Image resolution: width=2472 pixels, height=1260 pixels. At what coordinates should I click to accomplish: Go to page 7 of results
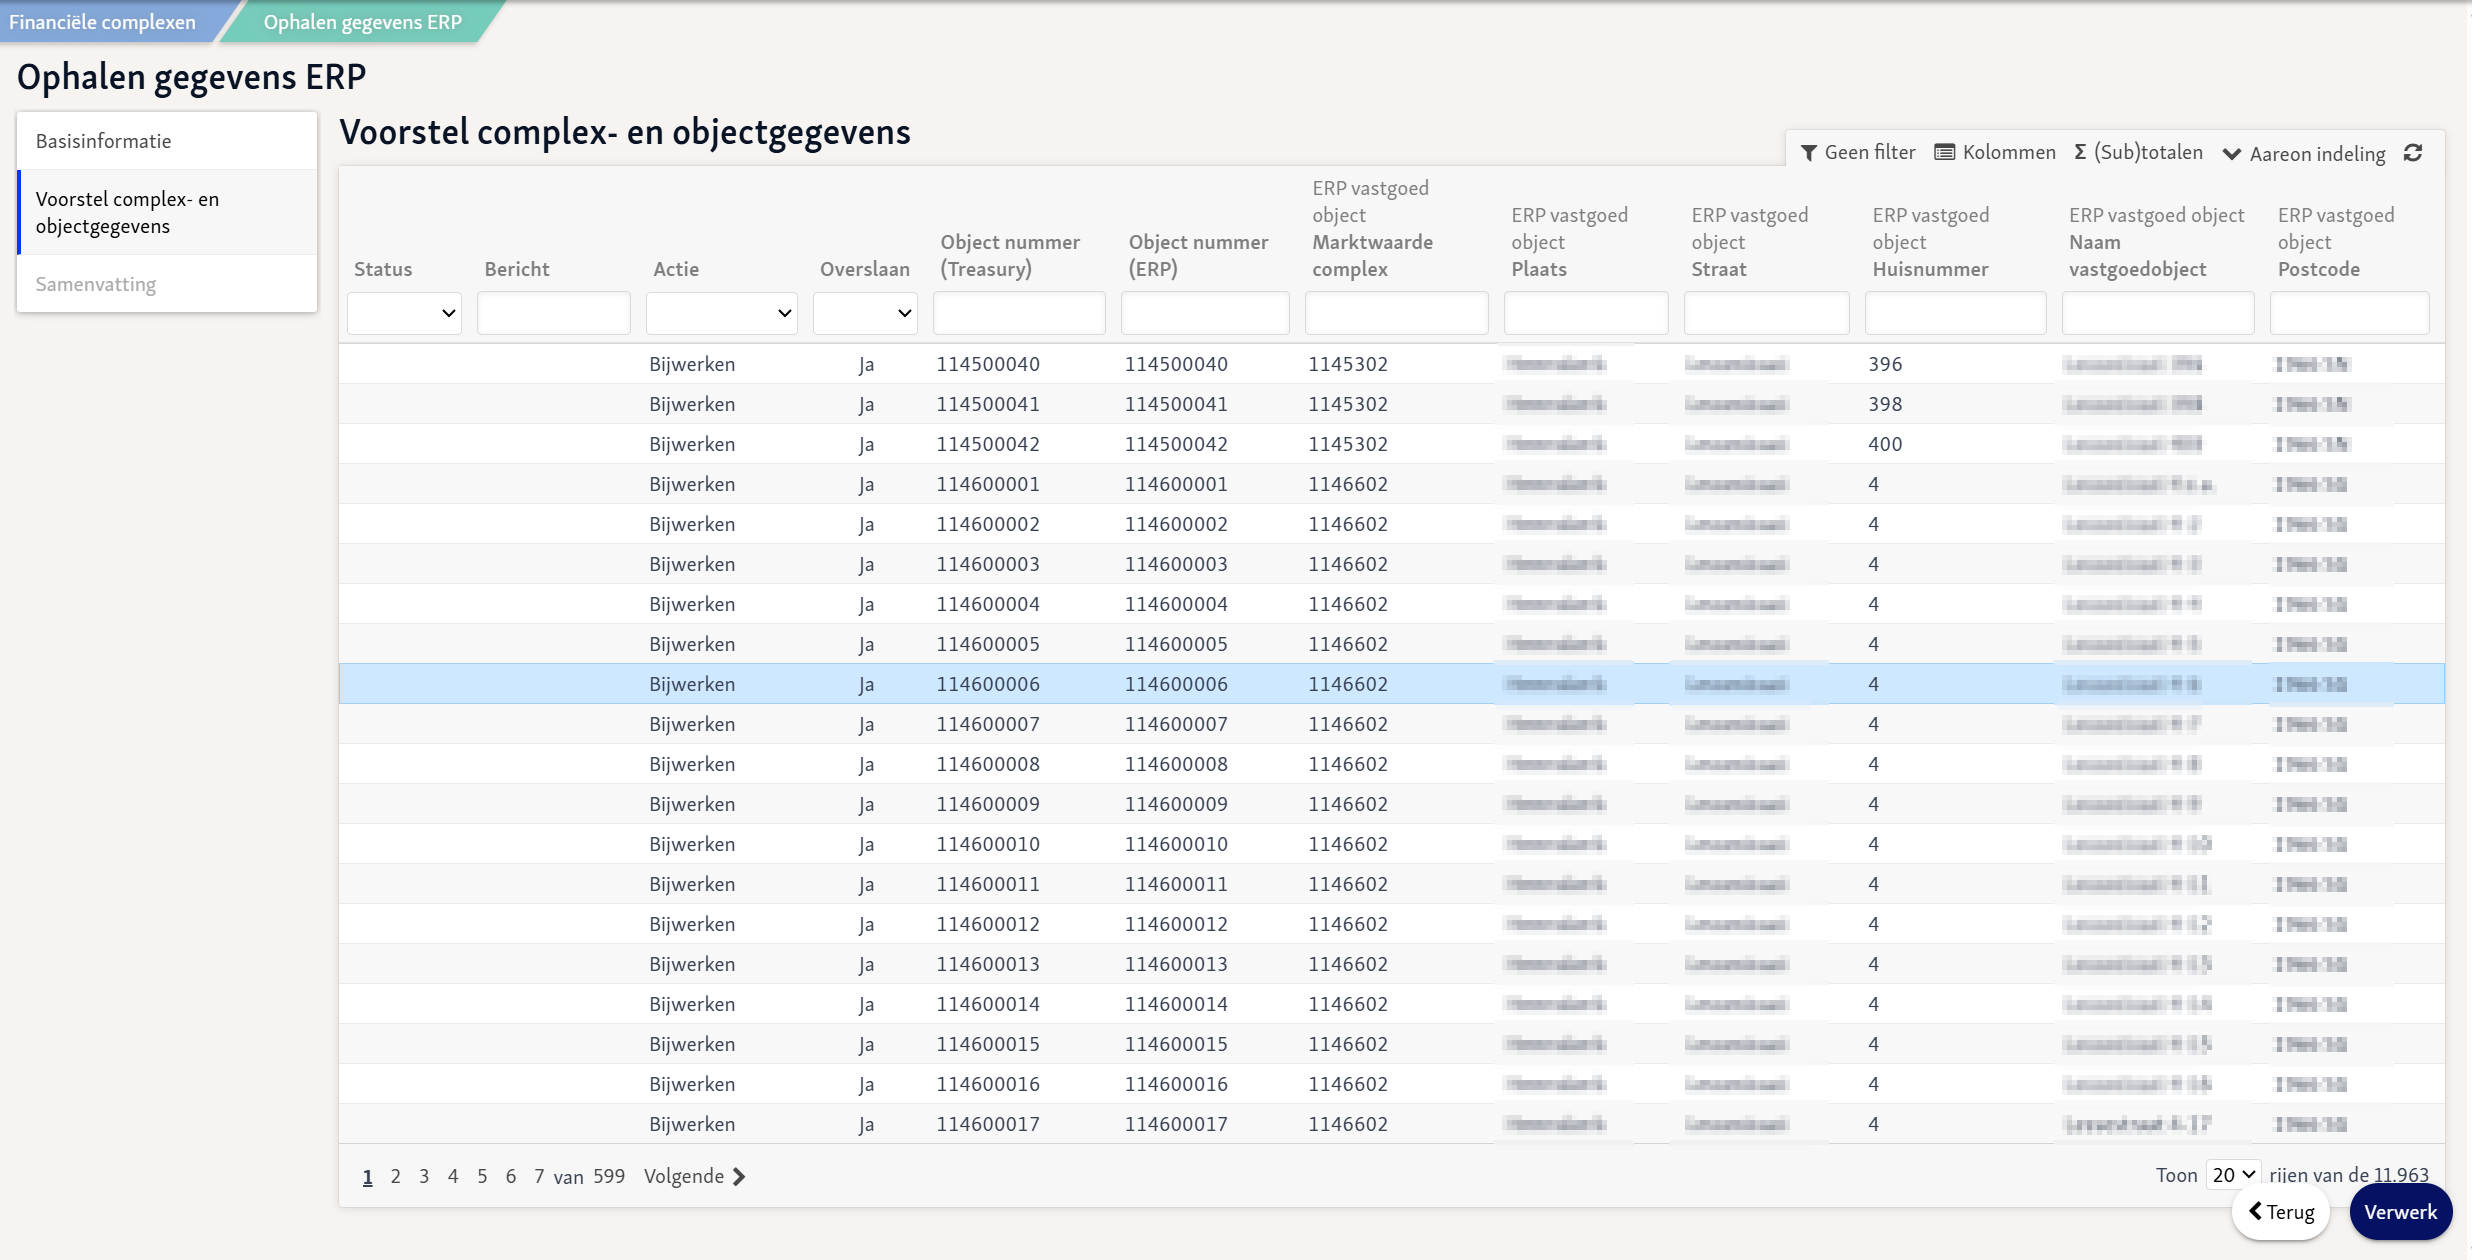539,1176
